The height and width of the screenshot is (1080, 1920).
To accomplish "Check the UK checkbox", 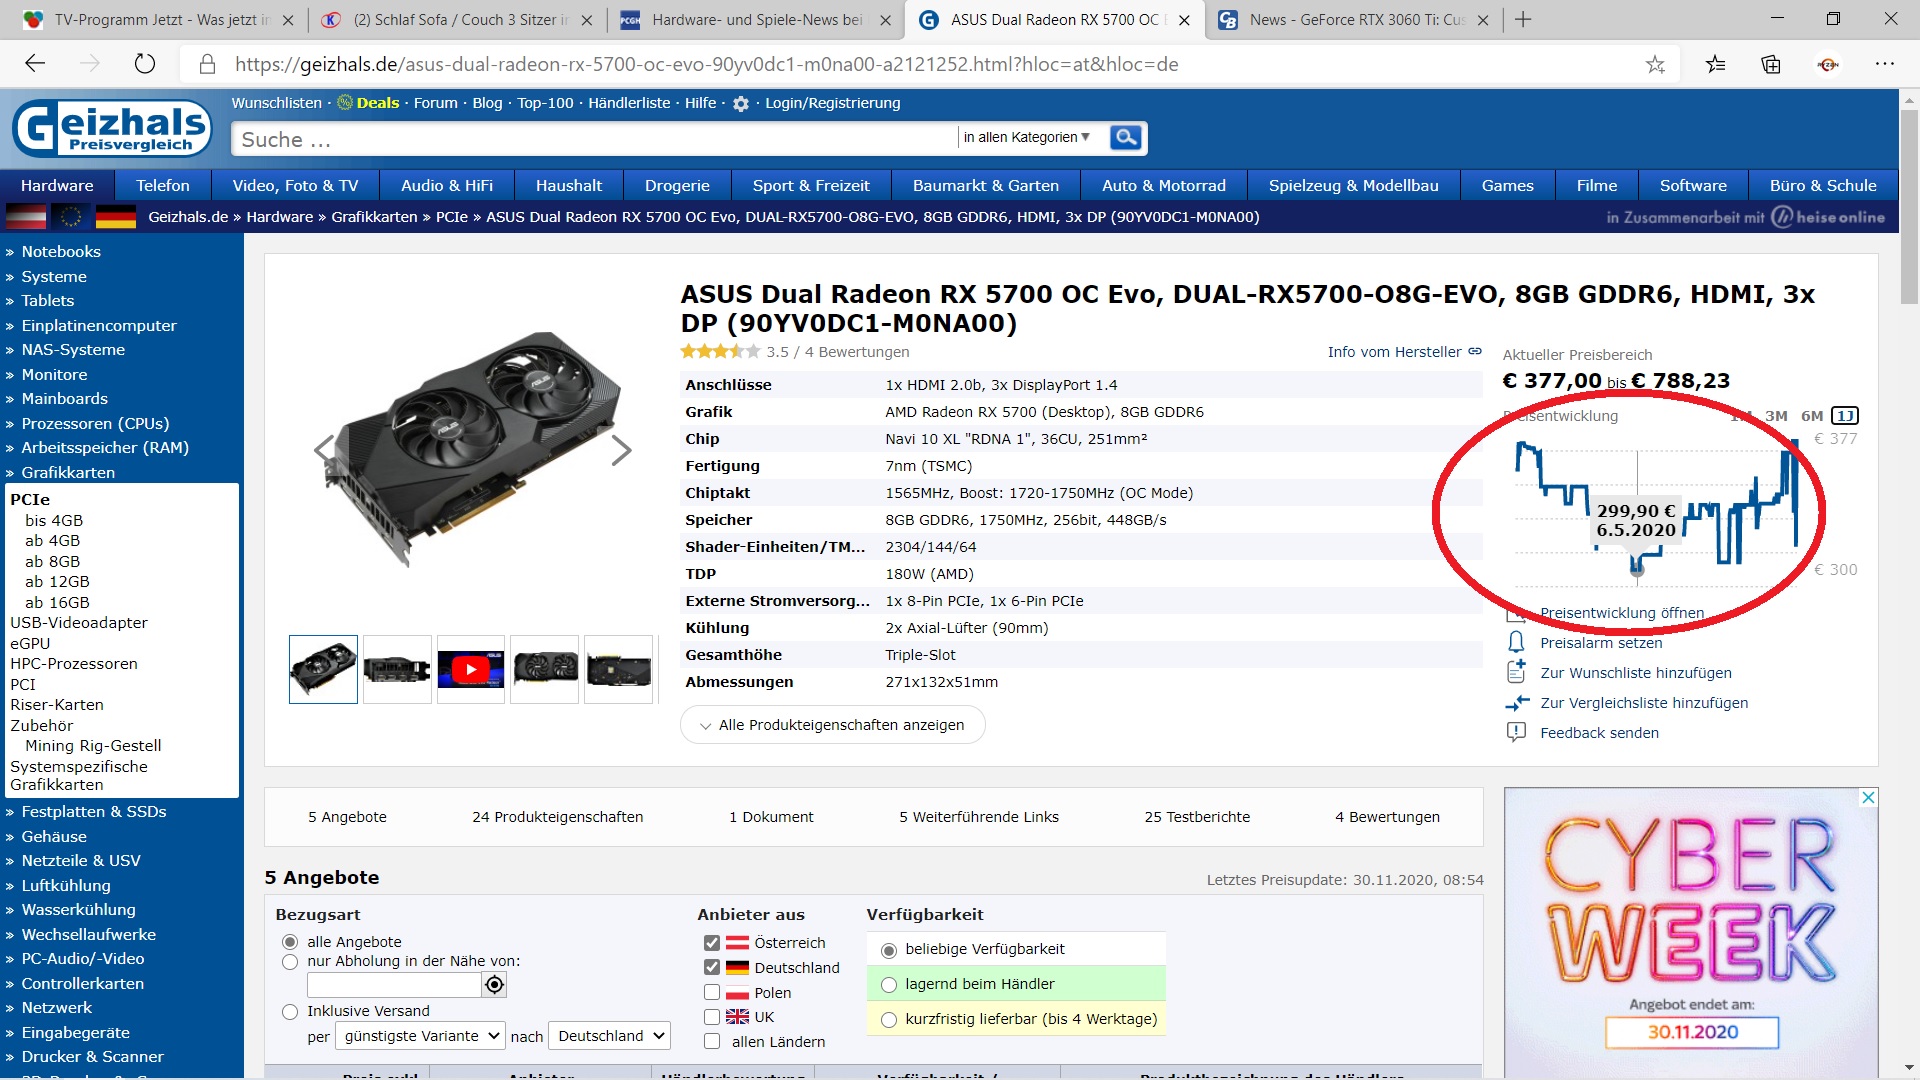I will coord(712,1017).
